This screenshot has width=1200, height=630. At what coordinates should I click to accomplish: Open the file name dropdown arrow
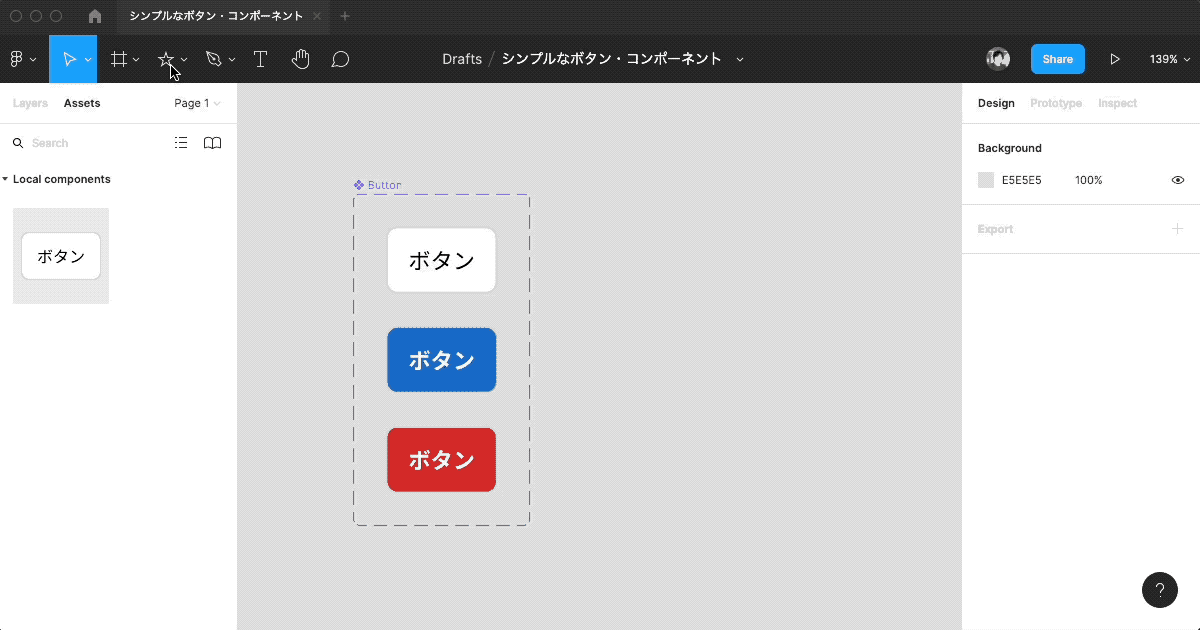(x=740, y=58)
